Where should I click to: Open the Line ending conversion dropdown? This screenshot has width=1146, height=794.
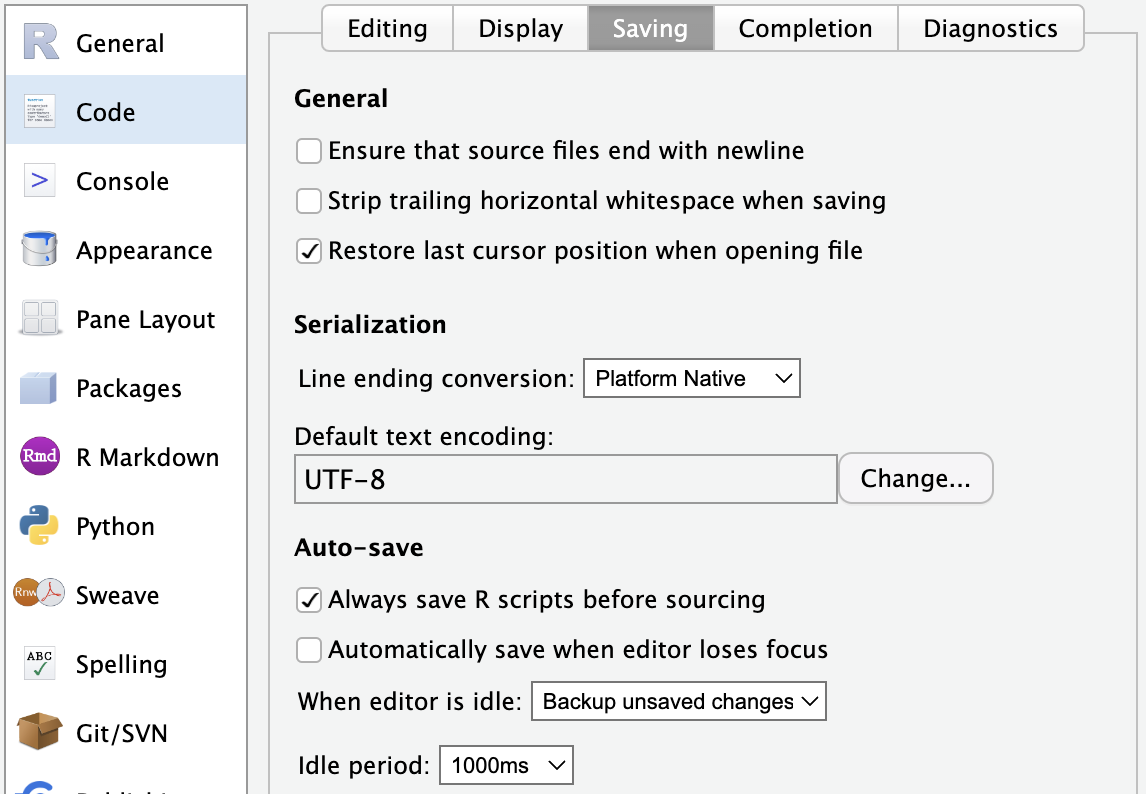(691, 378)
